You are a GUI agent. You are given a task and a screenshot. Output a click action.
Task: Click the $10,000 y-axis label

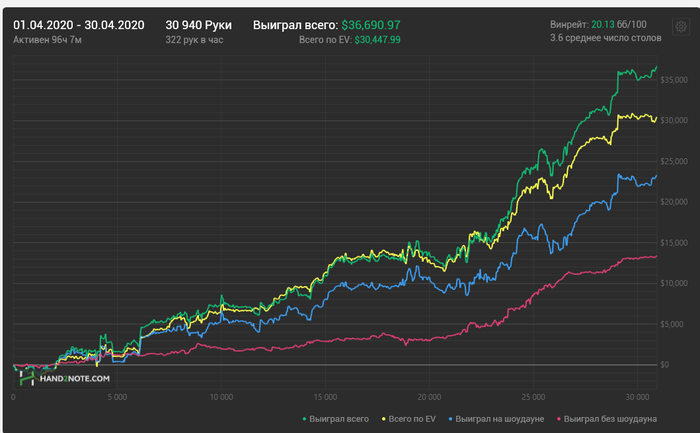tap(674, 283)
